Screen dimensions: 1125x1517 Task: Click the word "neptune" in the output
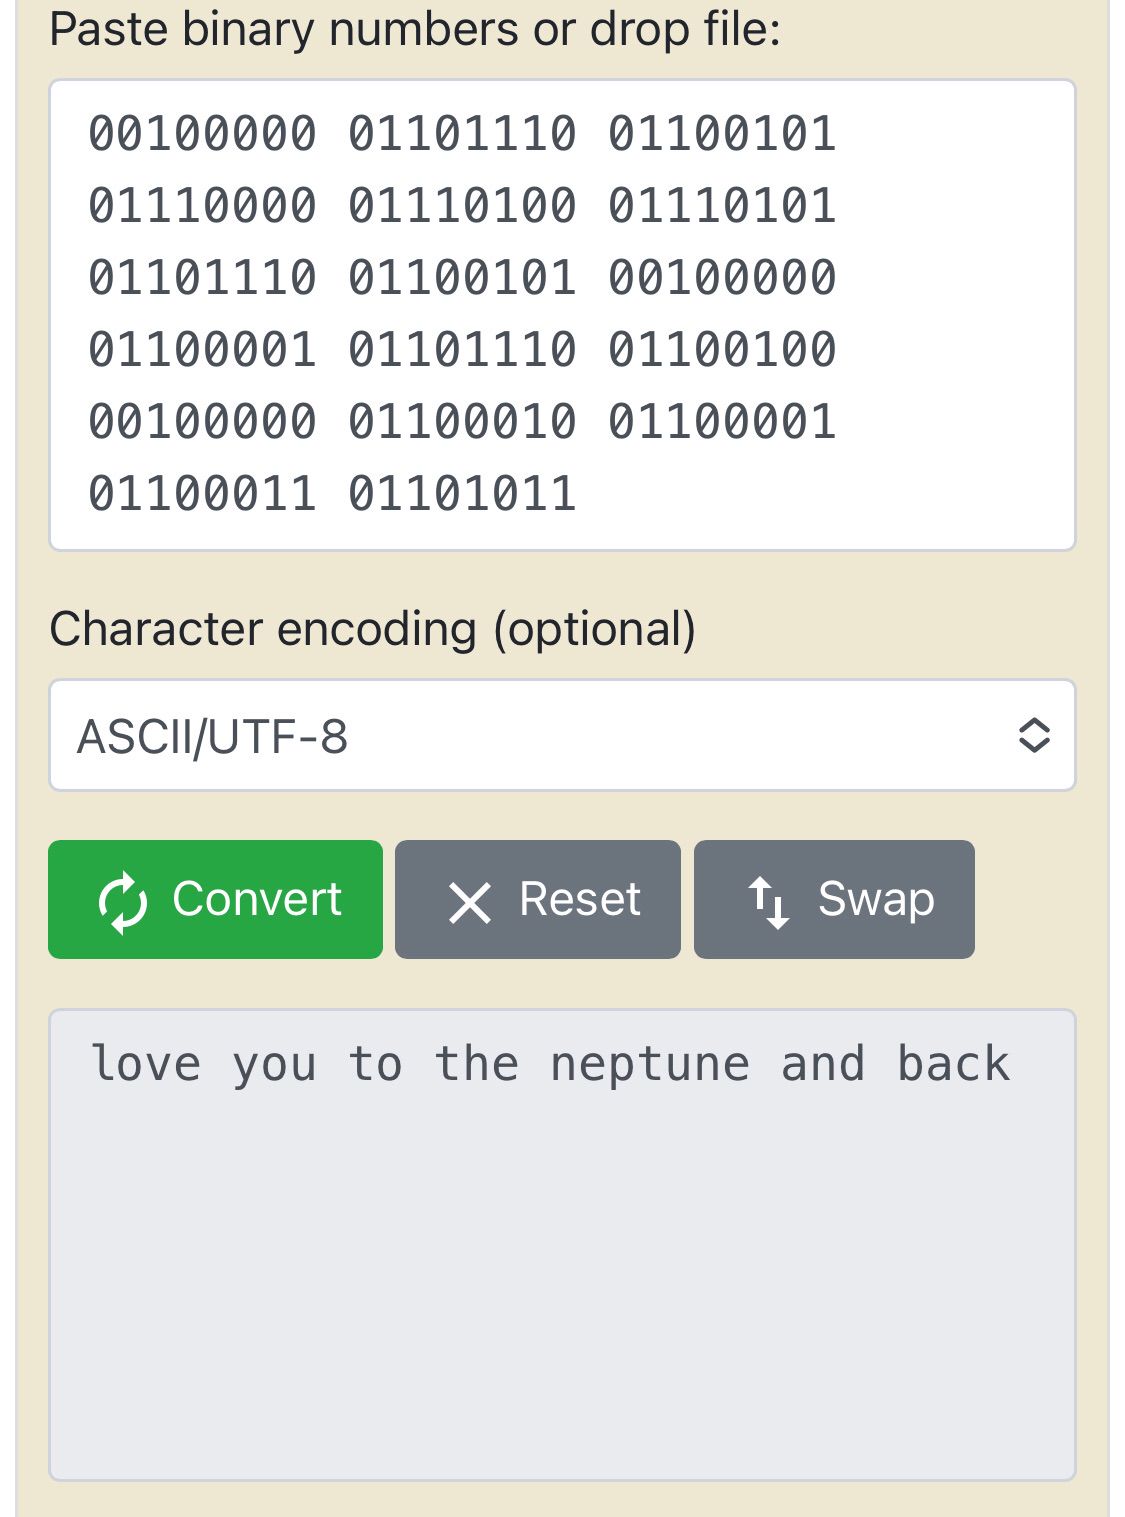[x=649, y=1064]
